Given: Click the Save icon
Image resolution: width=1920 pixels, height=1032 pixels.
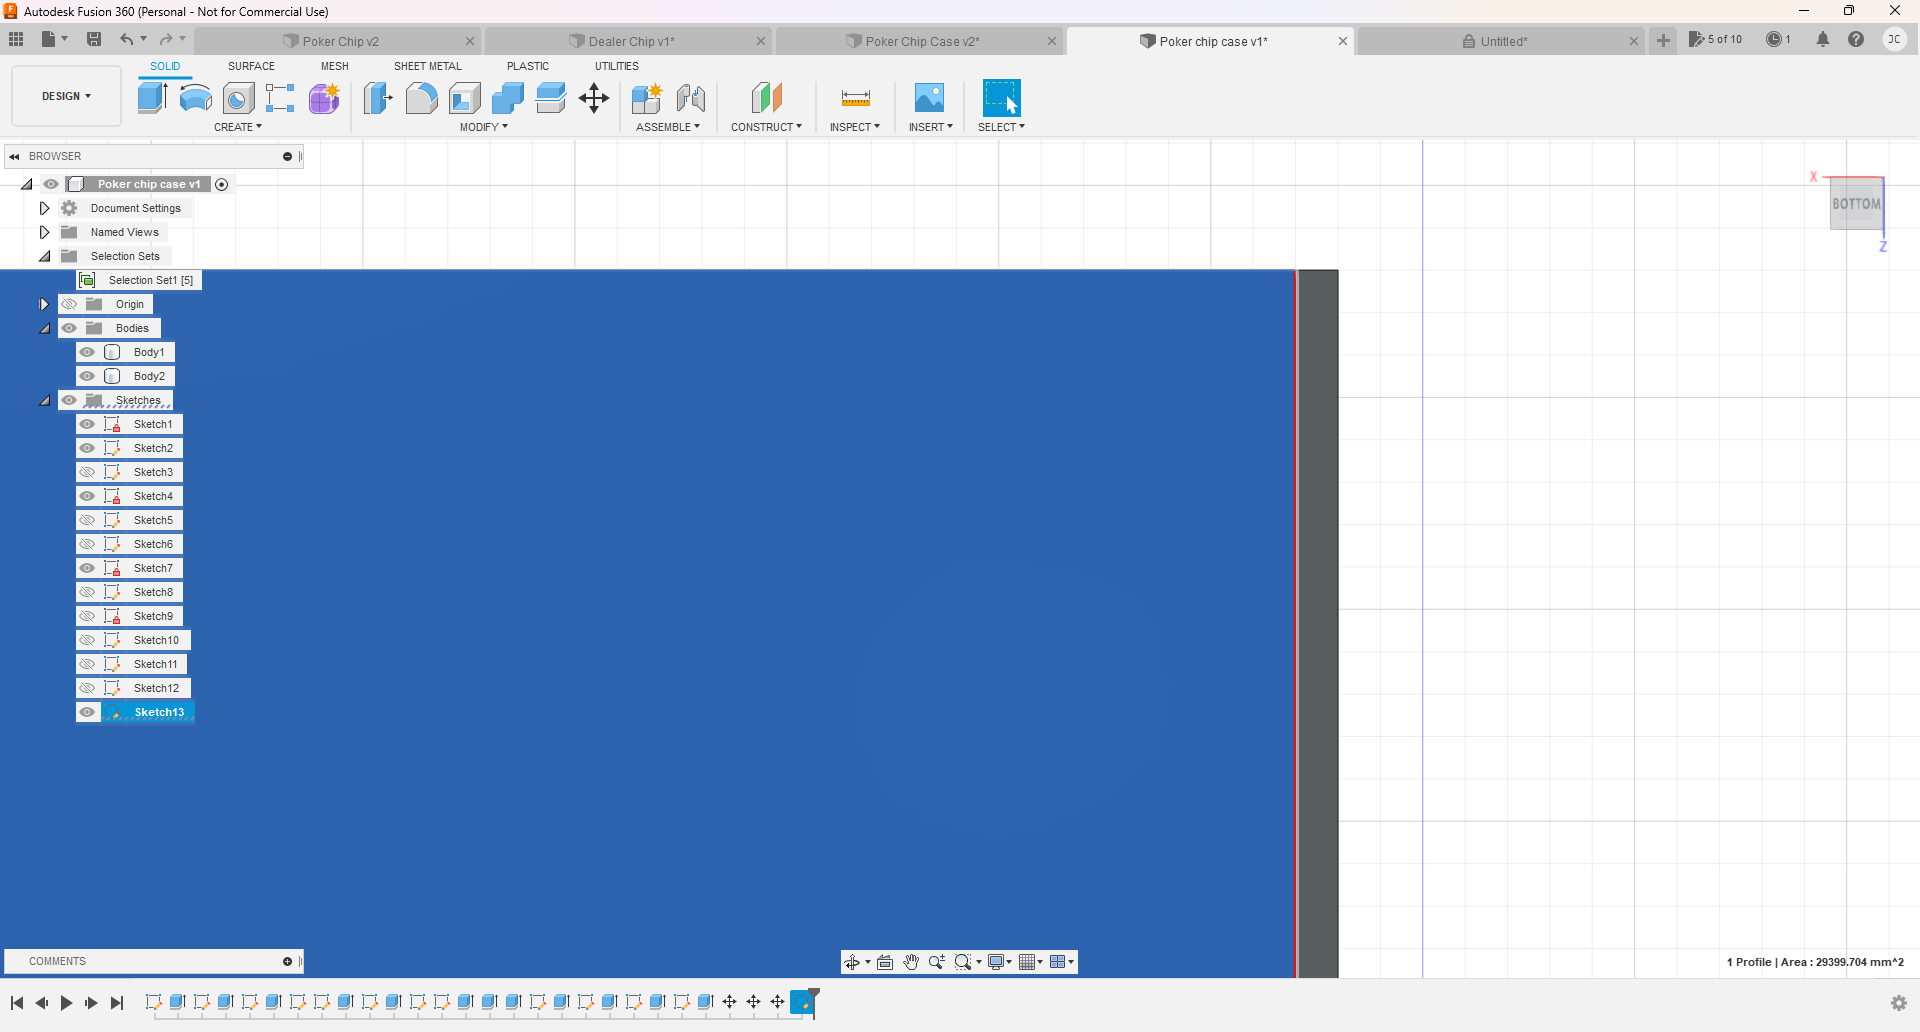Looking at the screenshot, I should click(94, 39).
